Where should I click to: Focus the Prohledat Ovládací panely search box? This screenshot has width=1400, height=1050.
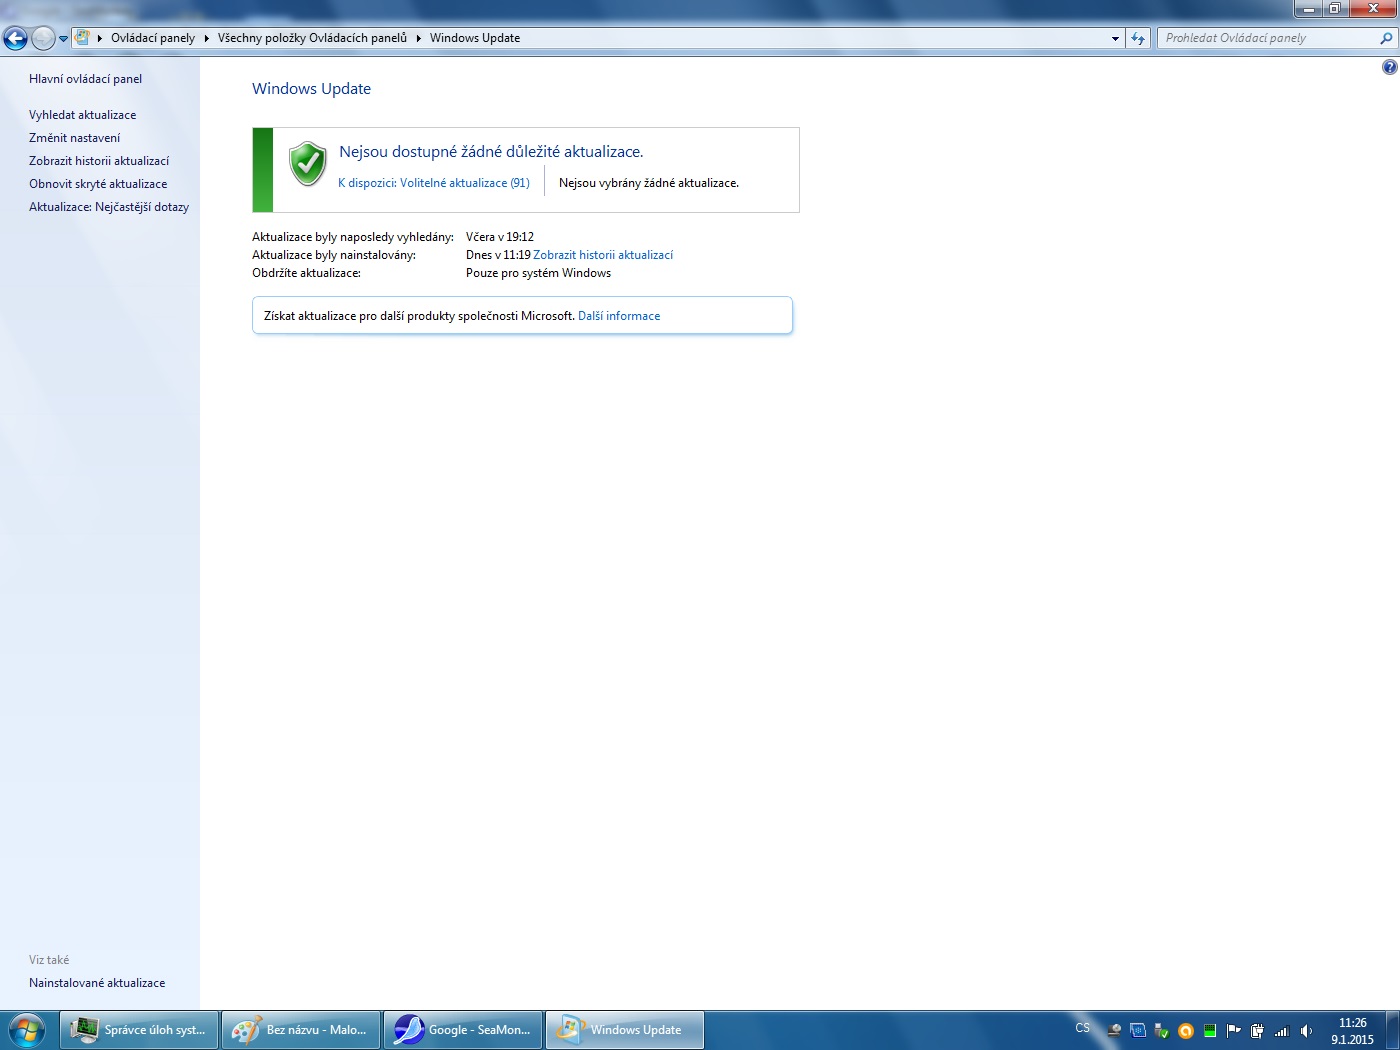[1270, 38]
